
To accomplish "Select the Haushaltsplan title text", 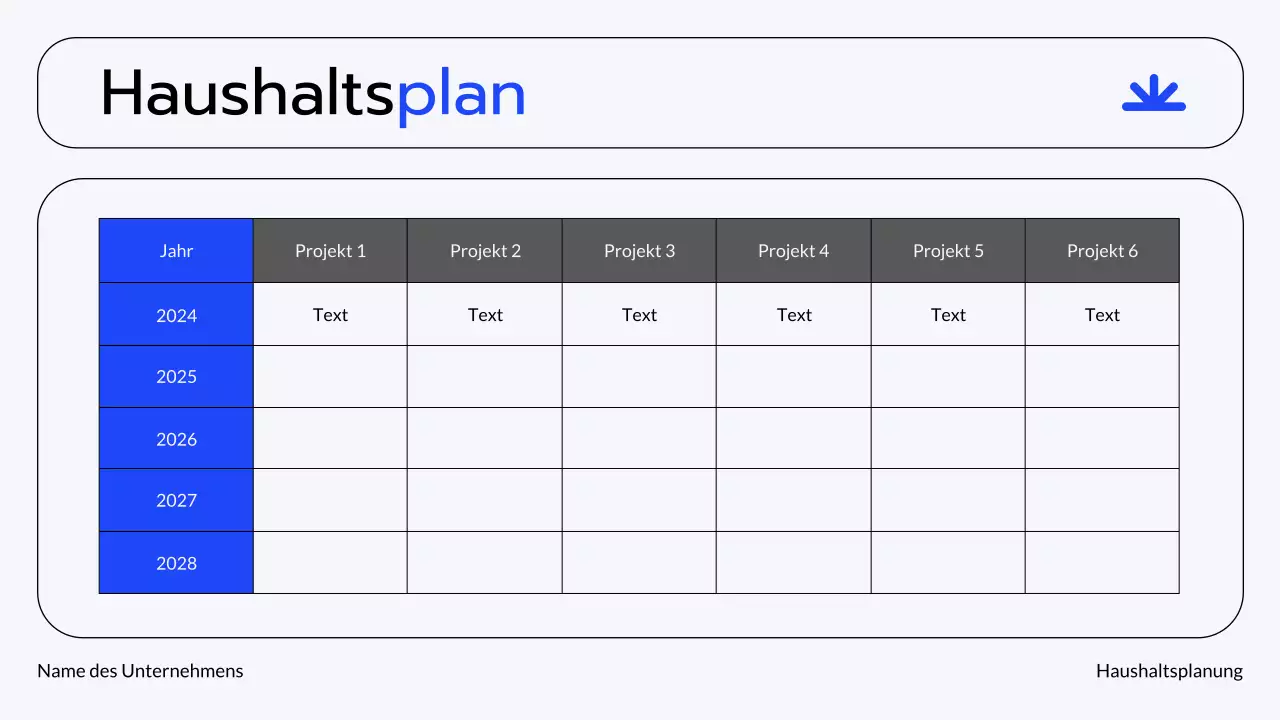I will point(313,95).
